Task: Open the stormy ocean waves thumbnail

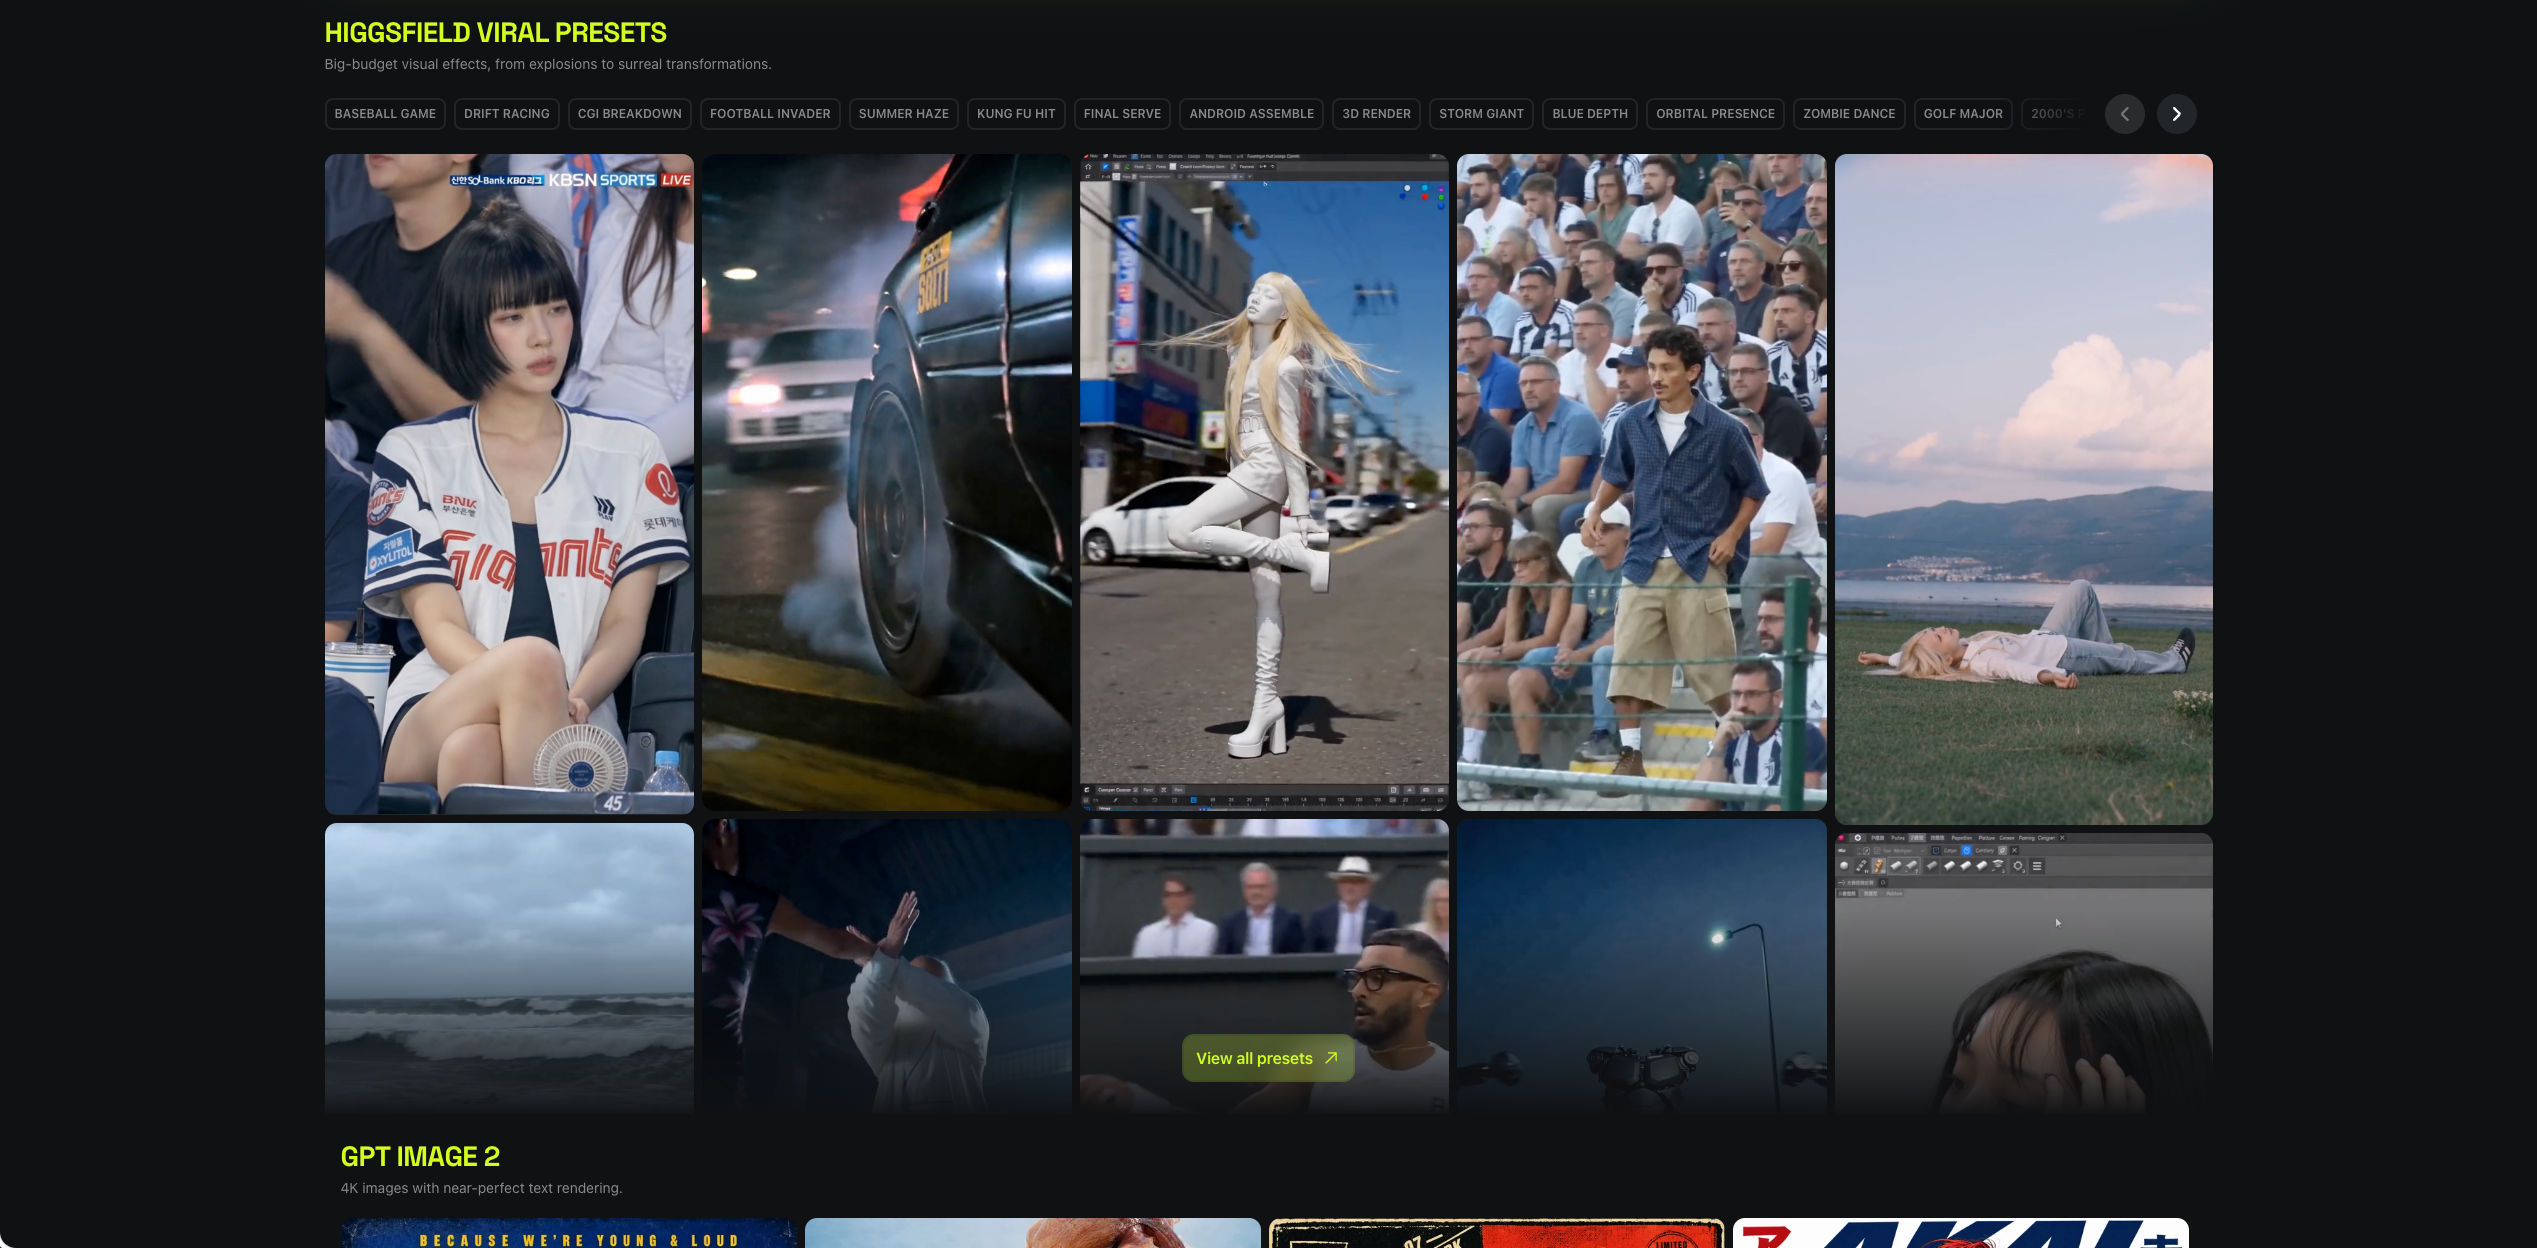Action: pyautogui.click(x=509, y=967)
